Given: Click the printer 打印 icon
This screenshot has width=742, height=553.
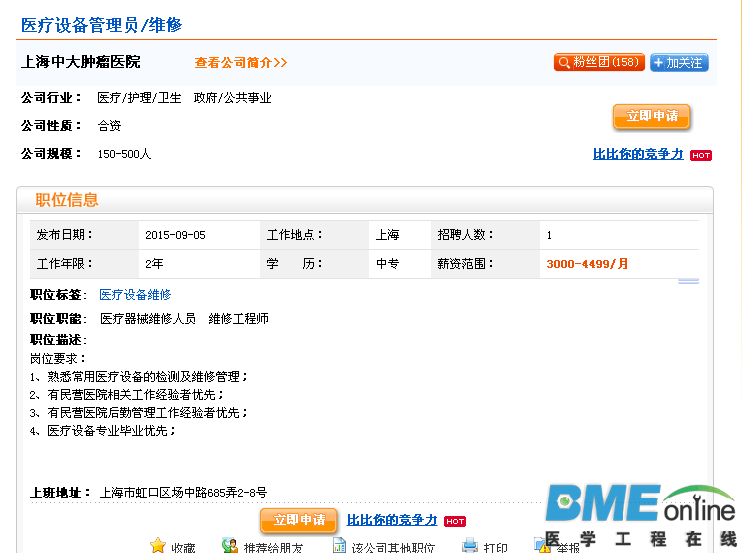Looking at the screenshot, I should (x=469, y=545).
